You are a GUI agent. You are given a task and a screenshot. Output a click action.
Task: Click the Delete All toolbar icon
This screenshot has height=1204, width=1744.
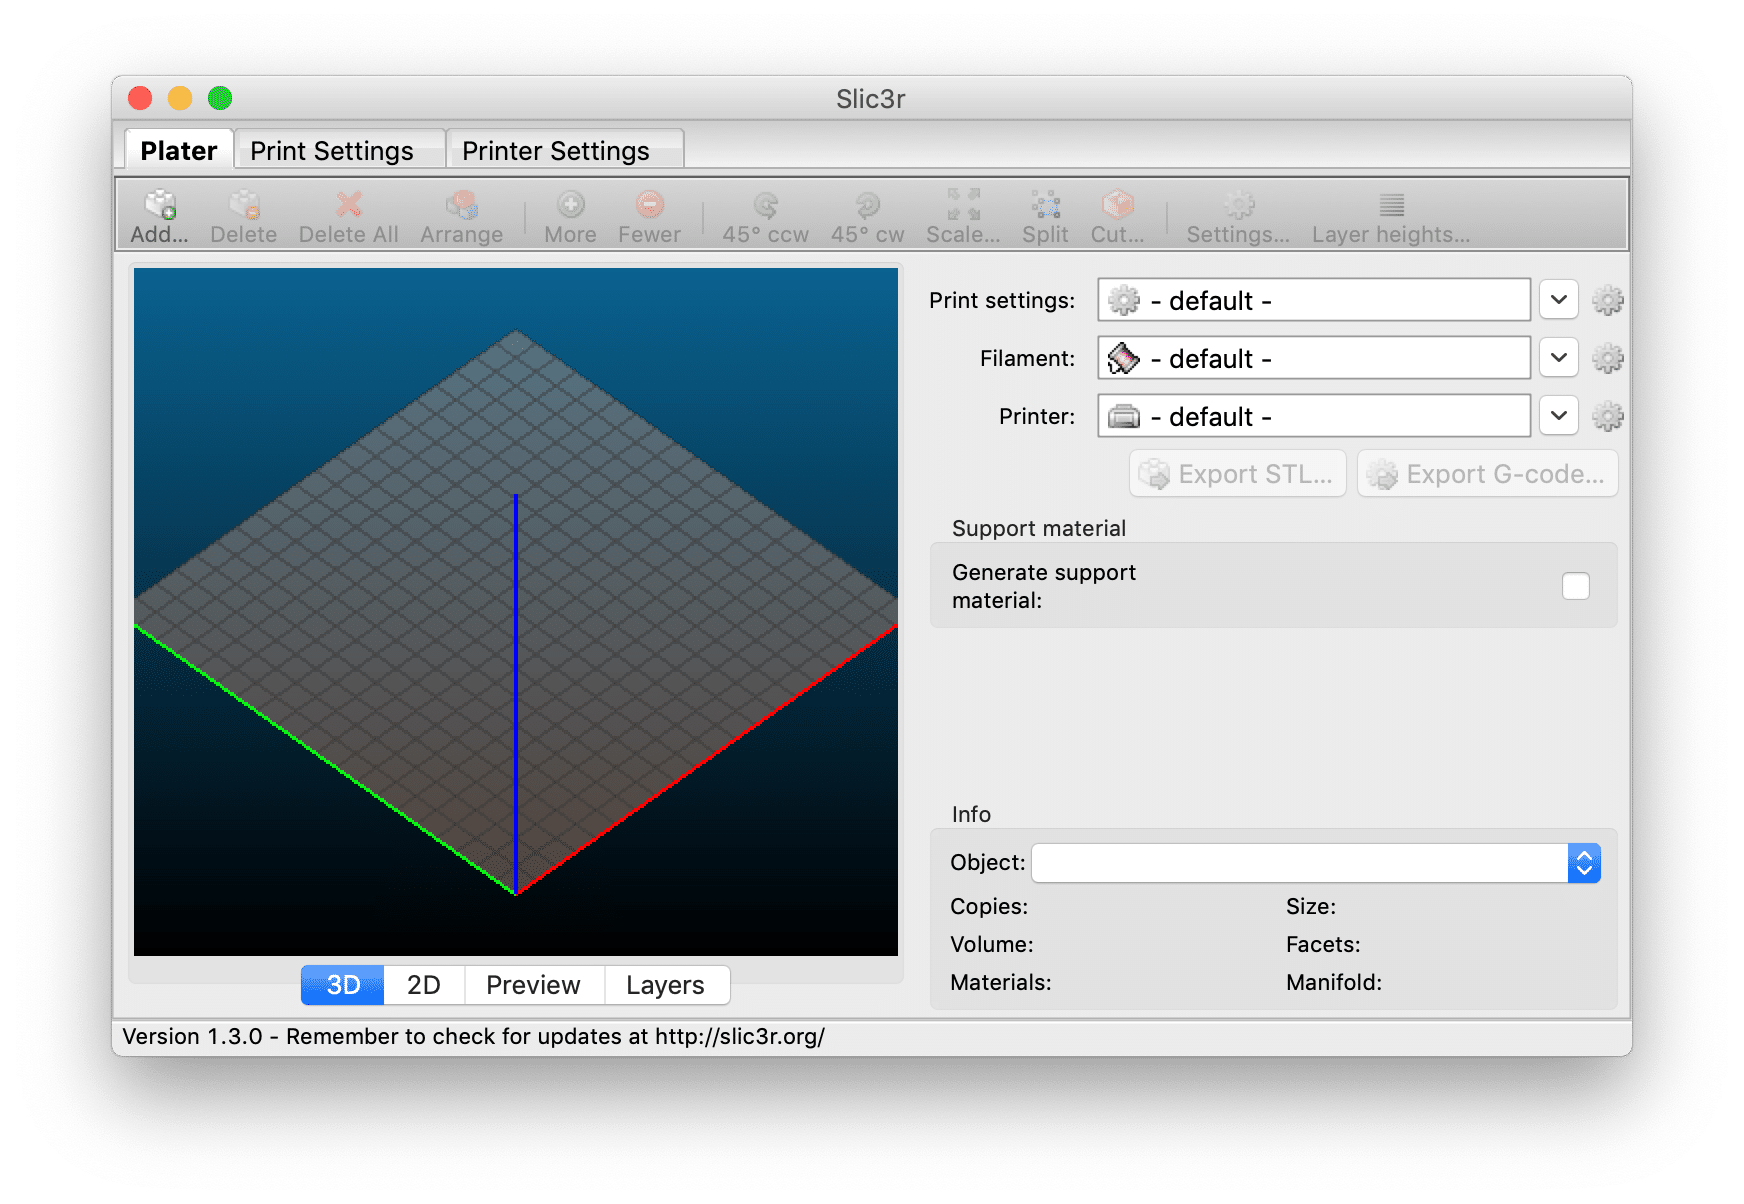[348, 205]
